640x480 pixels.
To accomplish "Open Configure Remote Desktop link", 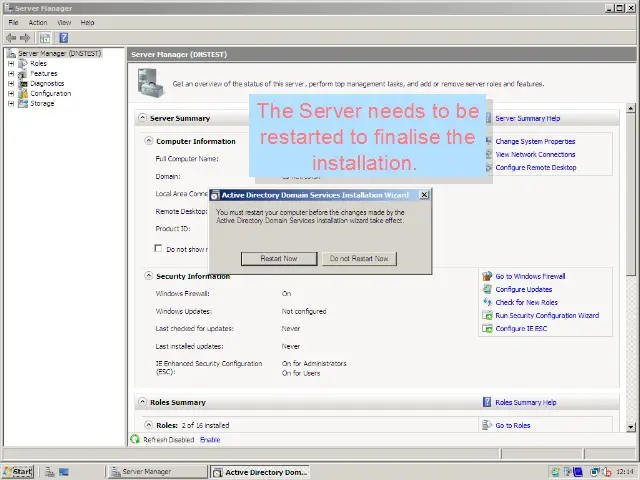I will [536, 167].
